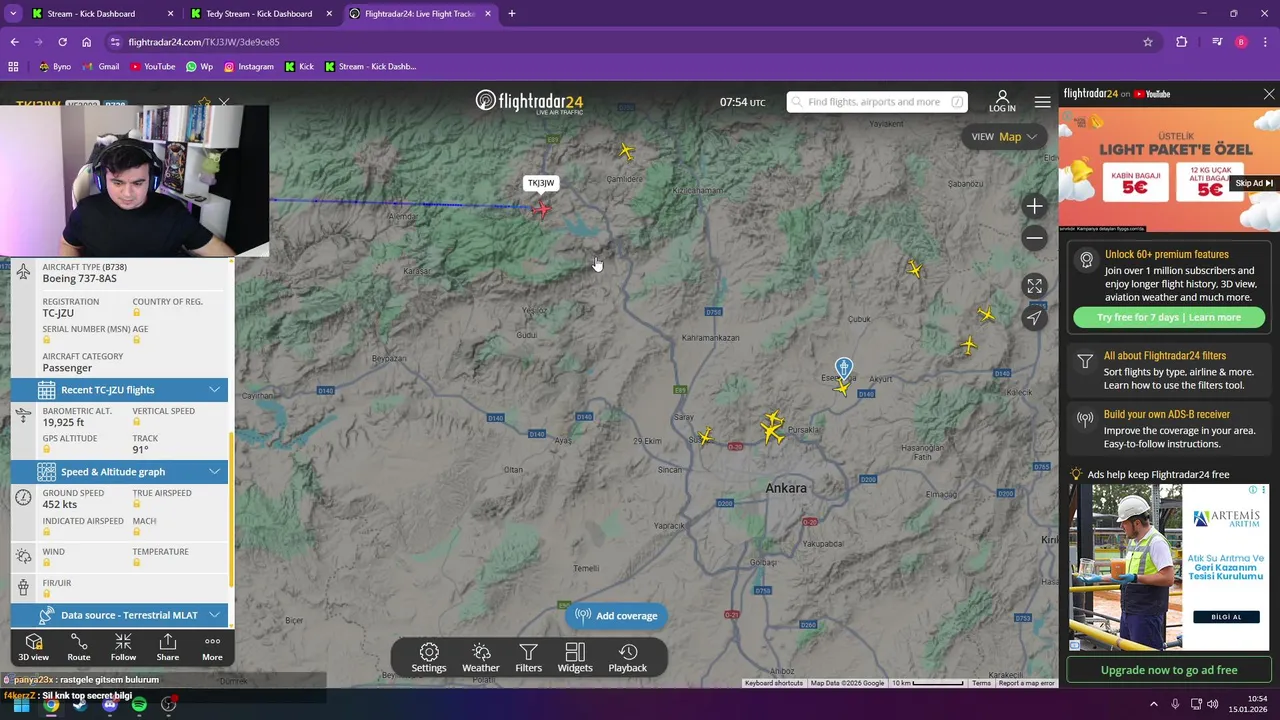Open the Gmail bookmark

[100, 67]
